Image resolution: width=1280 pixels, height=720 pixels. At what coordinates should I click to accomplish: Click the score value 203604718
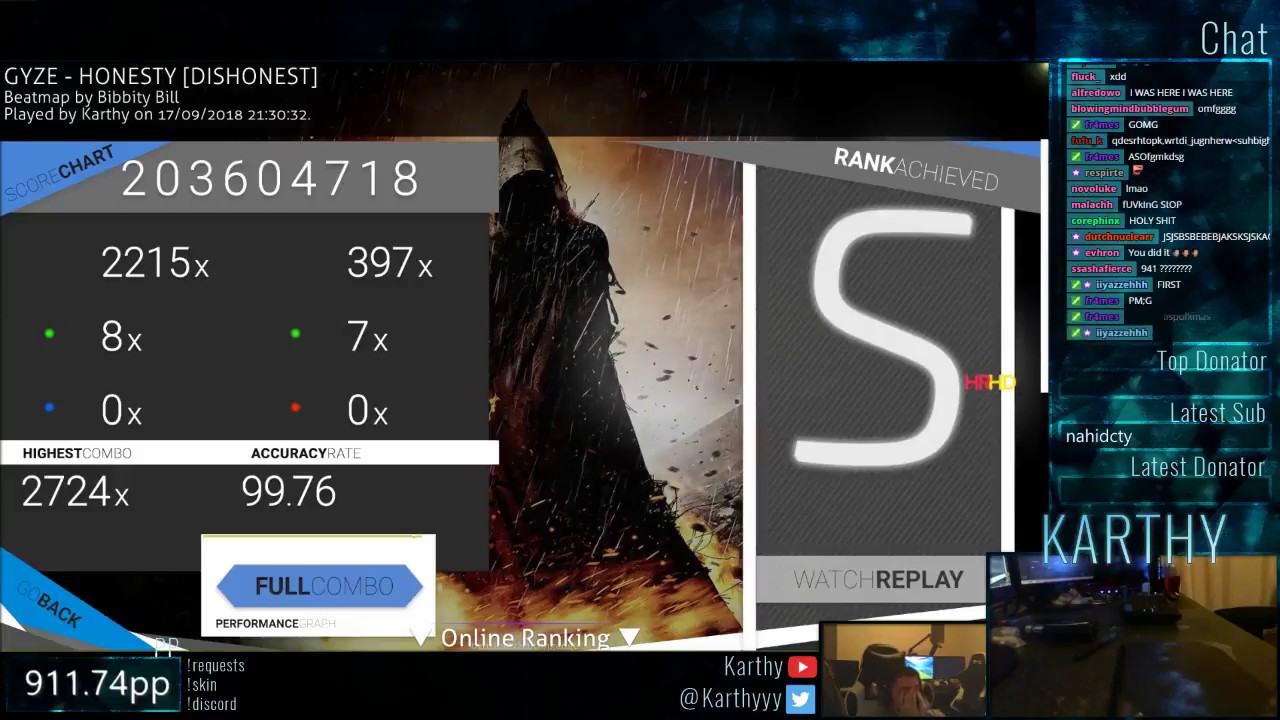point(270,179)
